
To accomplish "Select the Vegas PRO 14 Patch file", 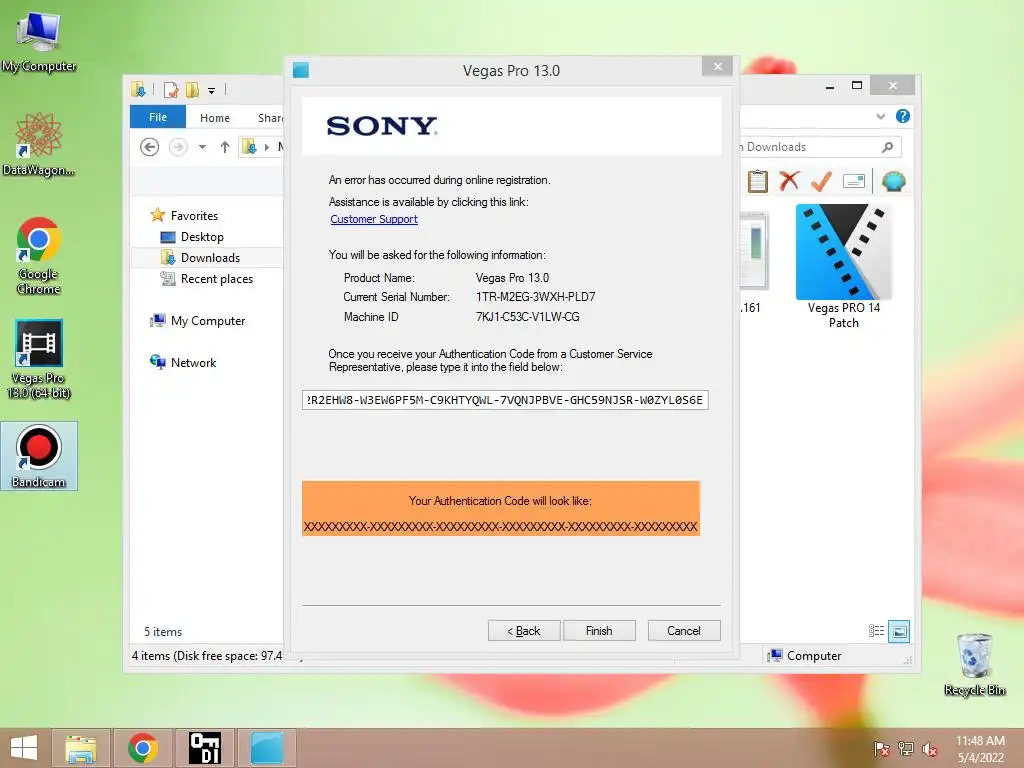I will pyautogui.click(x=844, y=266).
